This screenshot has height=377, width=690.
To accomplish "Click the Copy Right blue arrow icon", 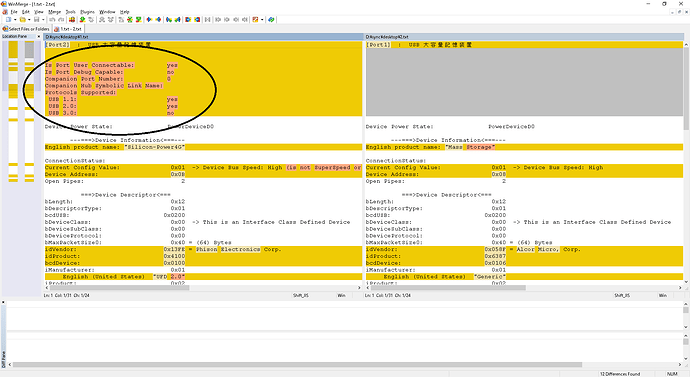I will (149, 19).
